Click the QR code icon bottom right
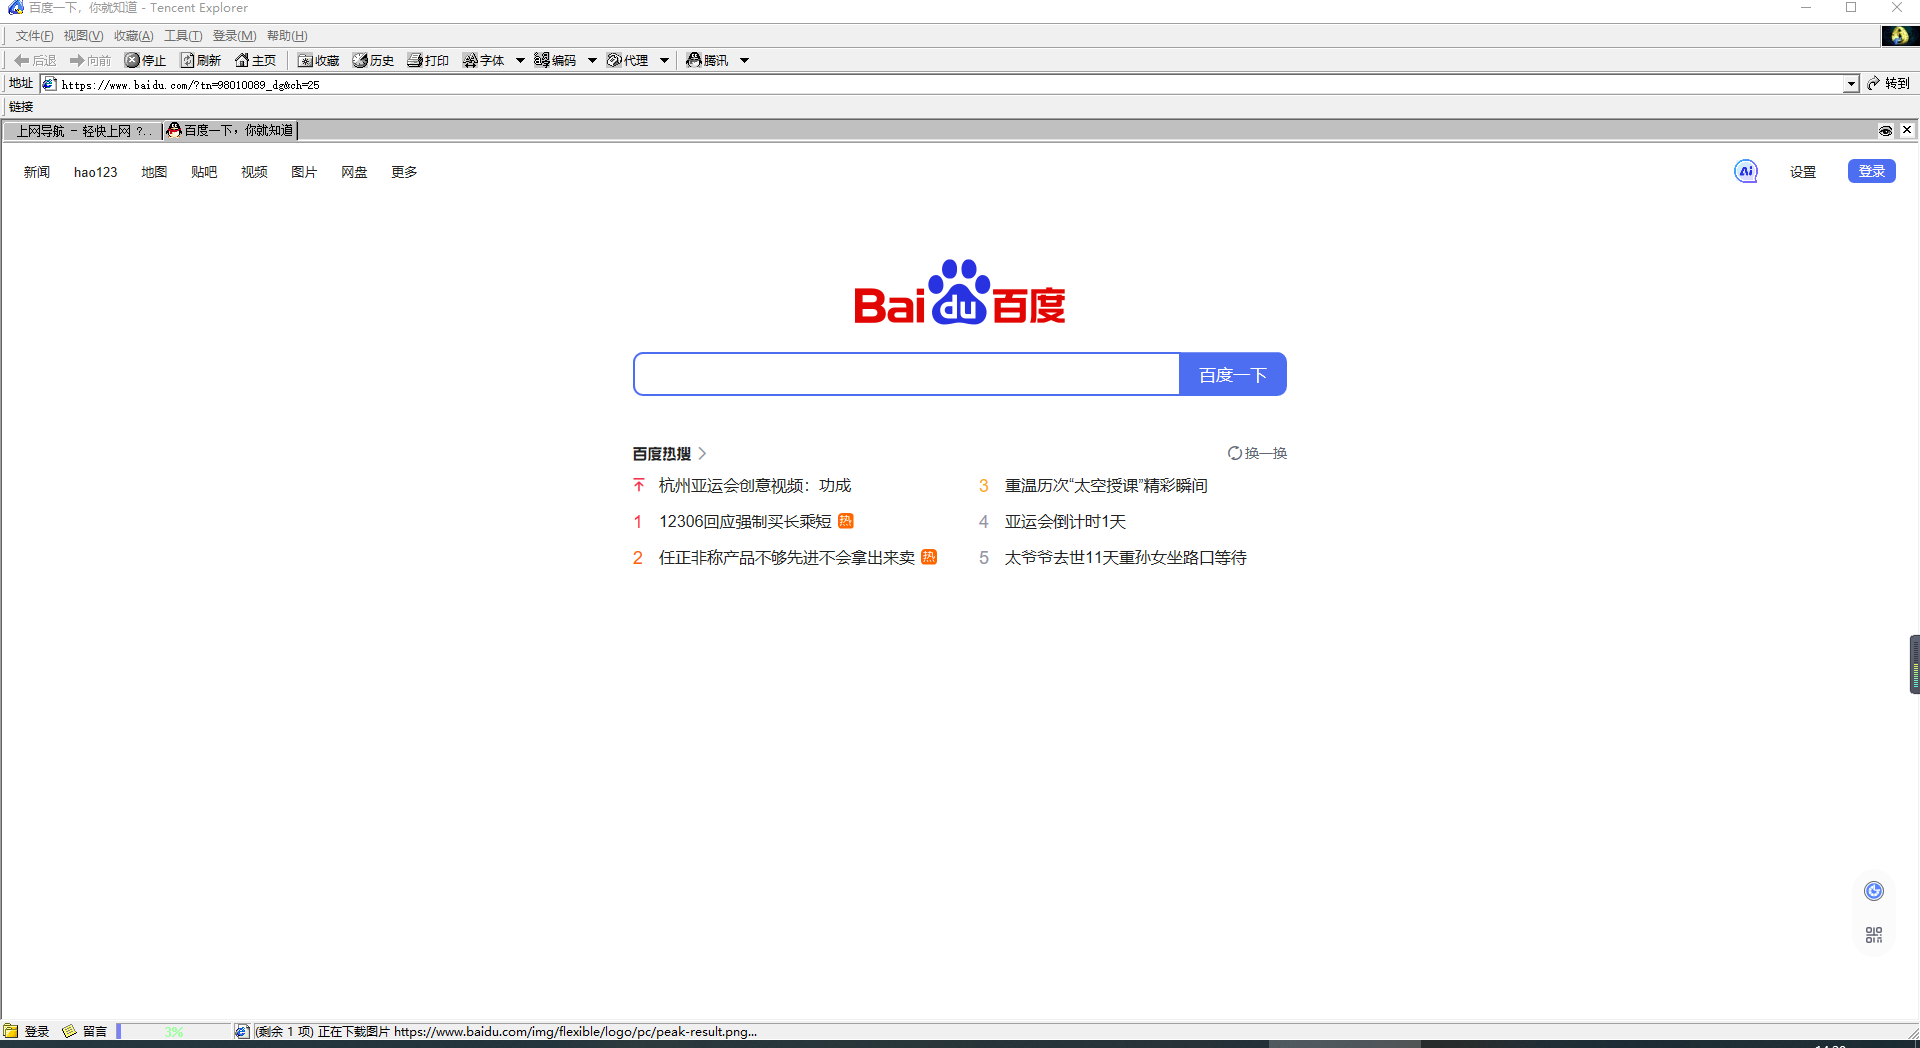This screenshot has width=1920, height=1048. [1873, 935]
